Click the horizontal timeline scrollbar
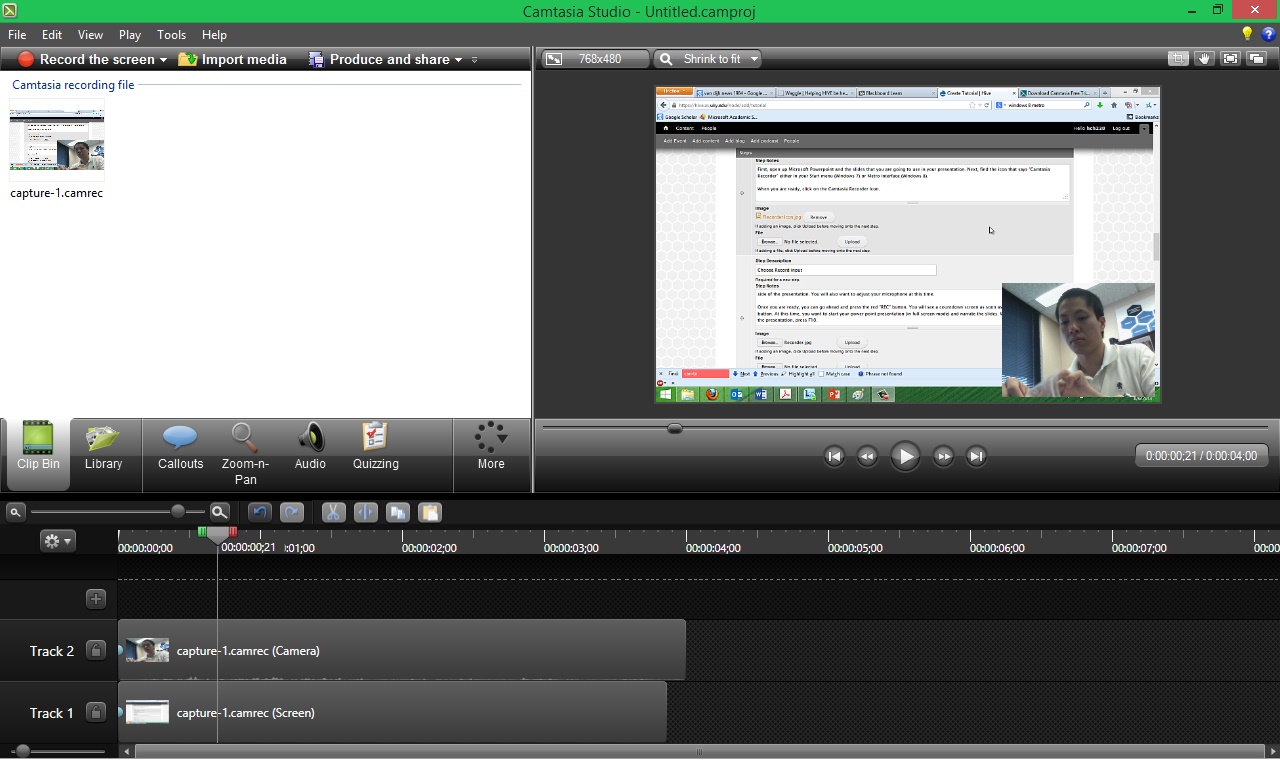This screenshot has height=760, width=1280. click(699, 751)
